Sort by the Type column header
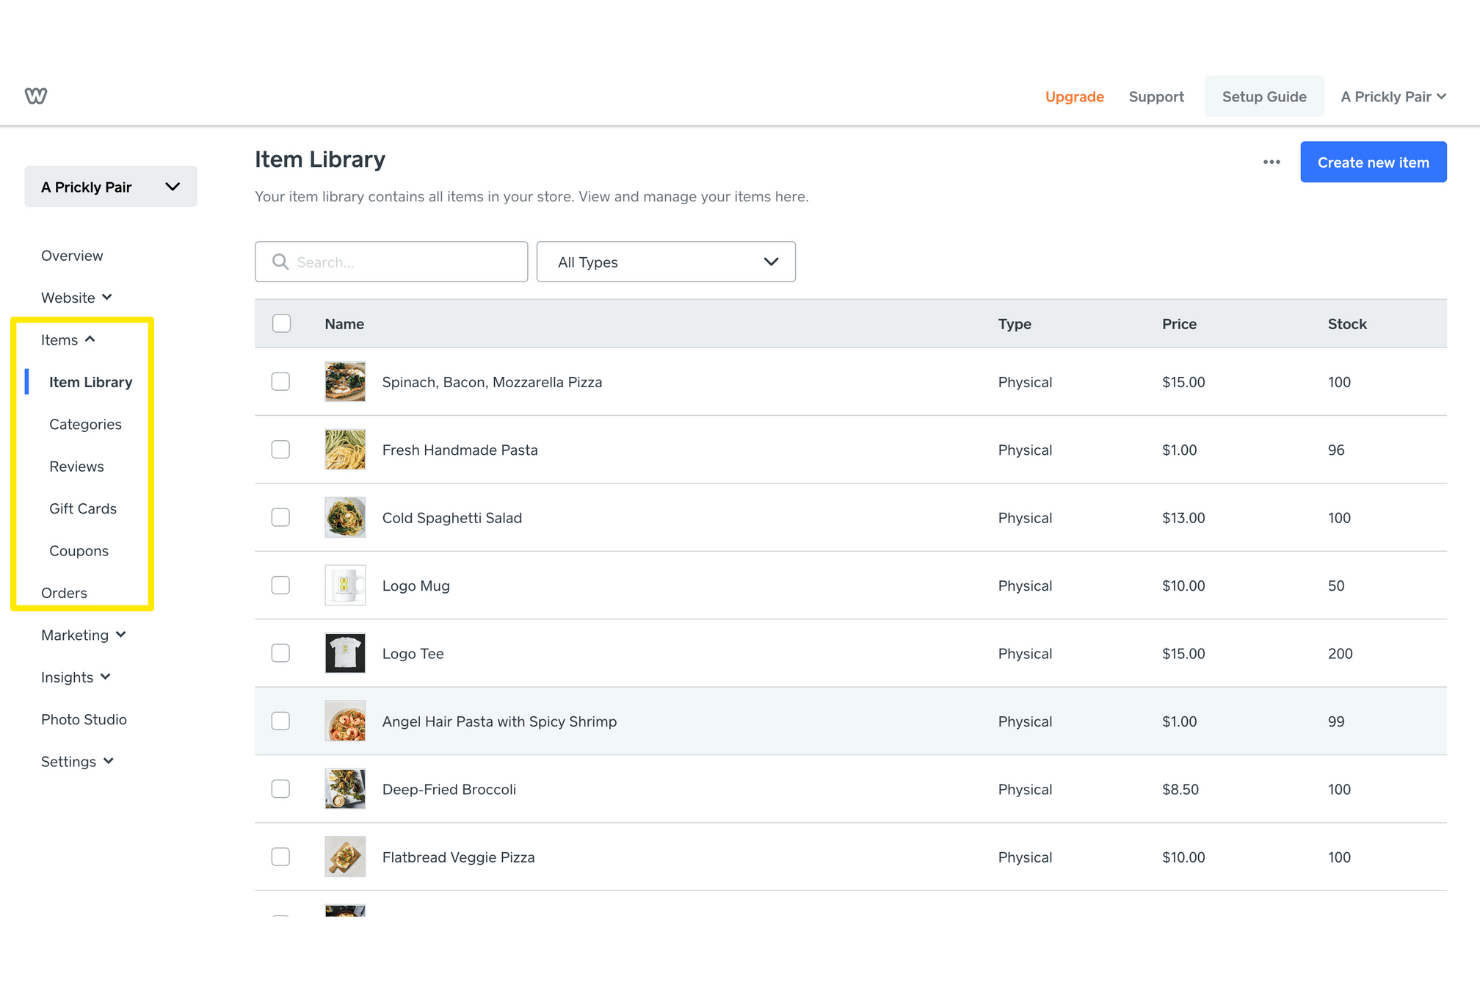This screenshot has width=1480, height=987. [x=1014, y=324]
